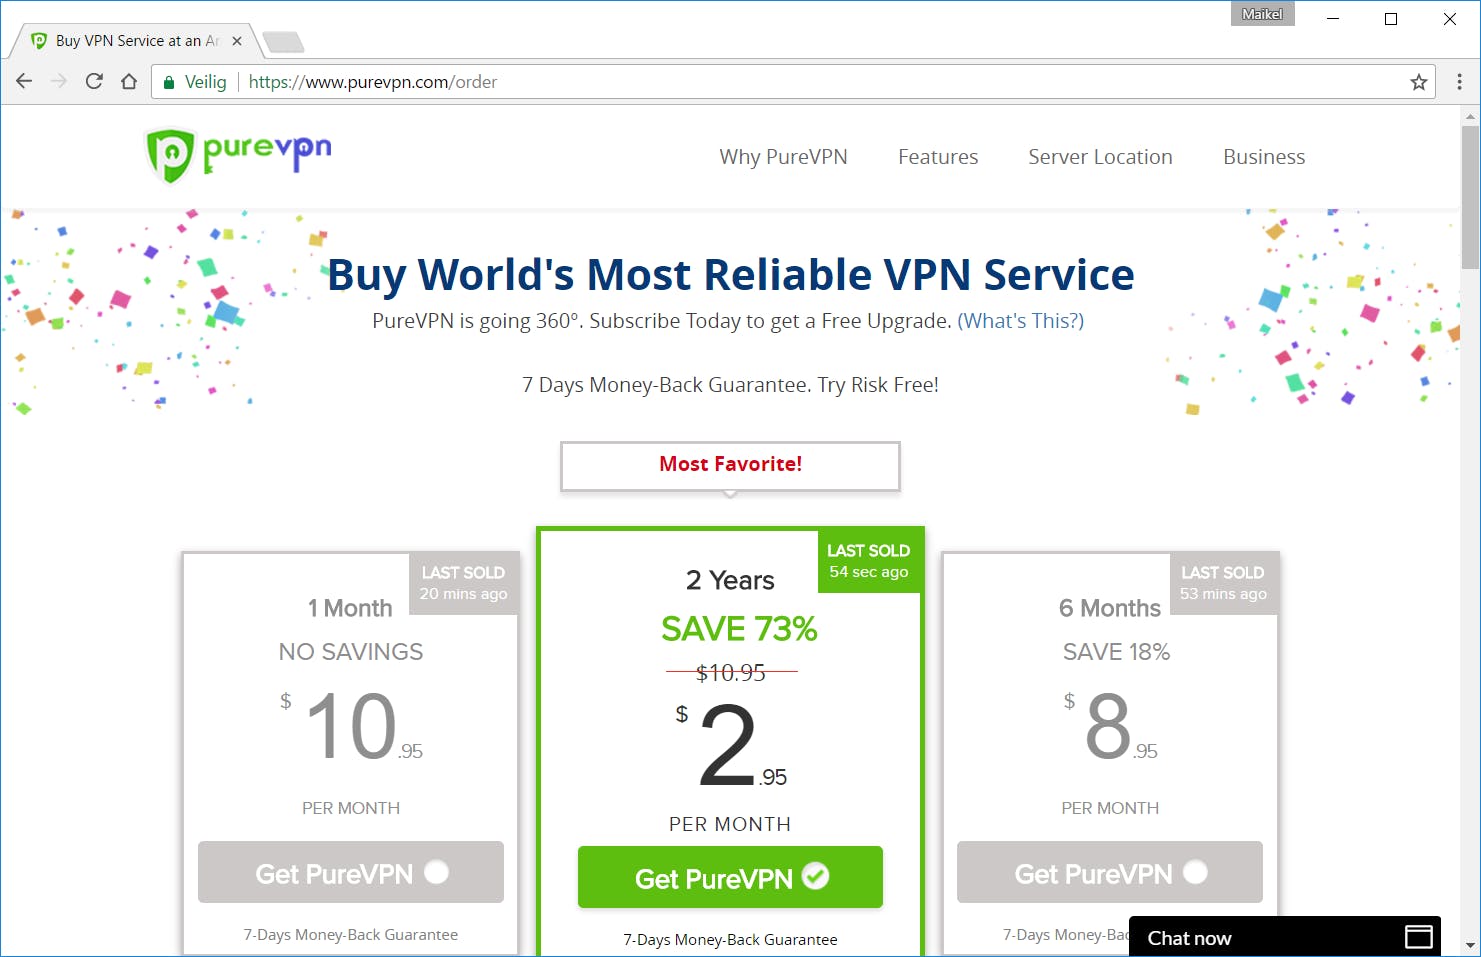The height and width of the screenshot is (957, 1481).
Task: Click the PureVPN logo
Action: (x=238, y=156)
